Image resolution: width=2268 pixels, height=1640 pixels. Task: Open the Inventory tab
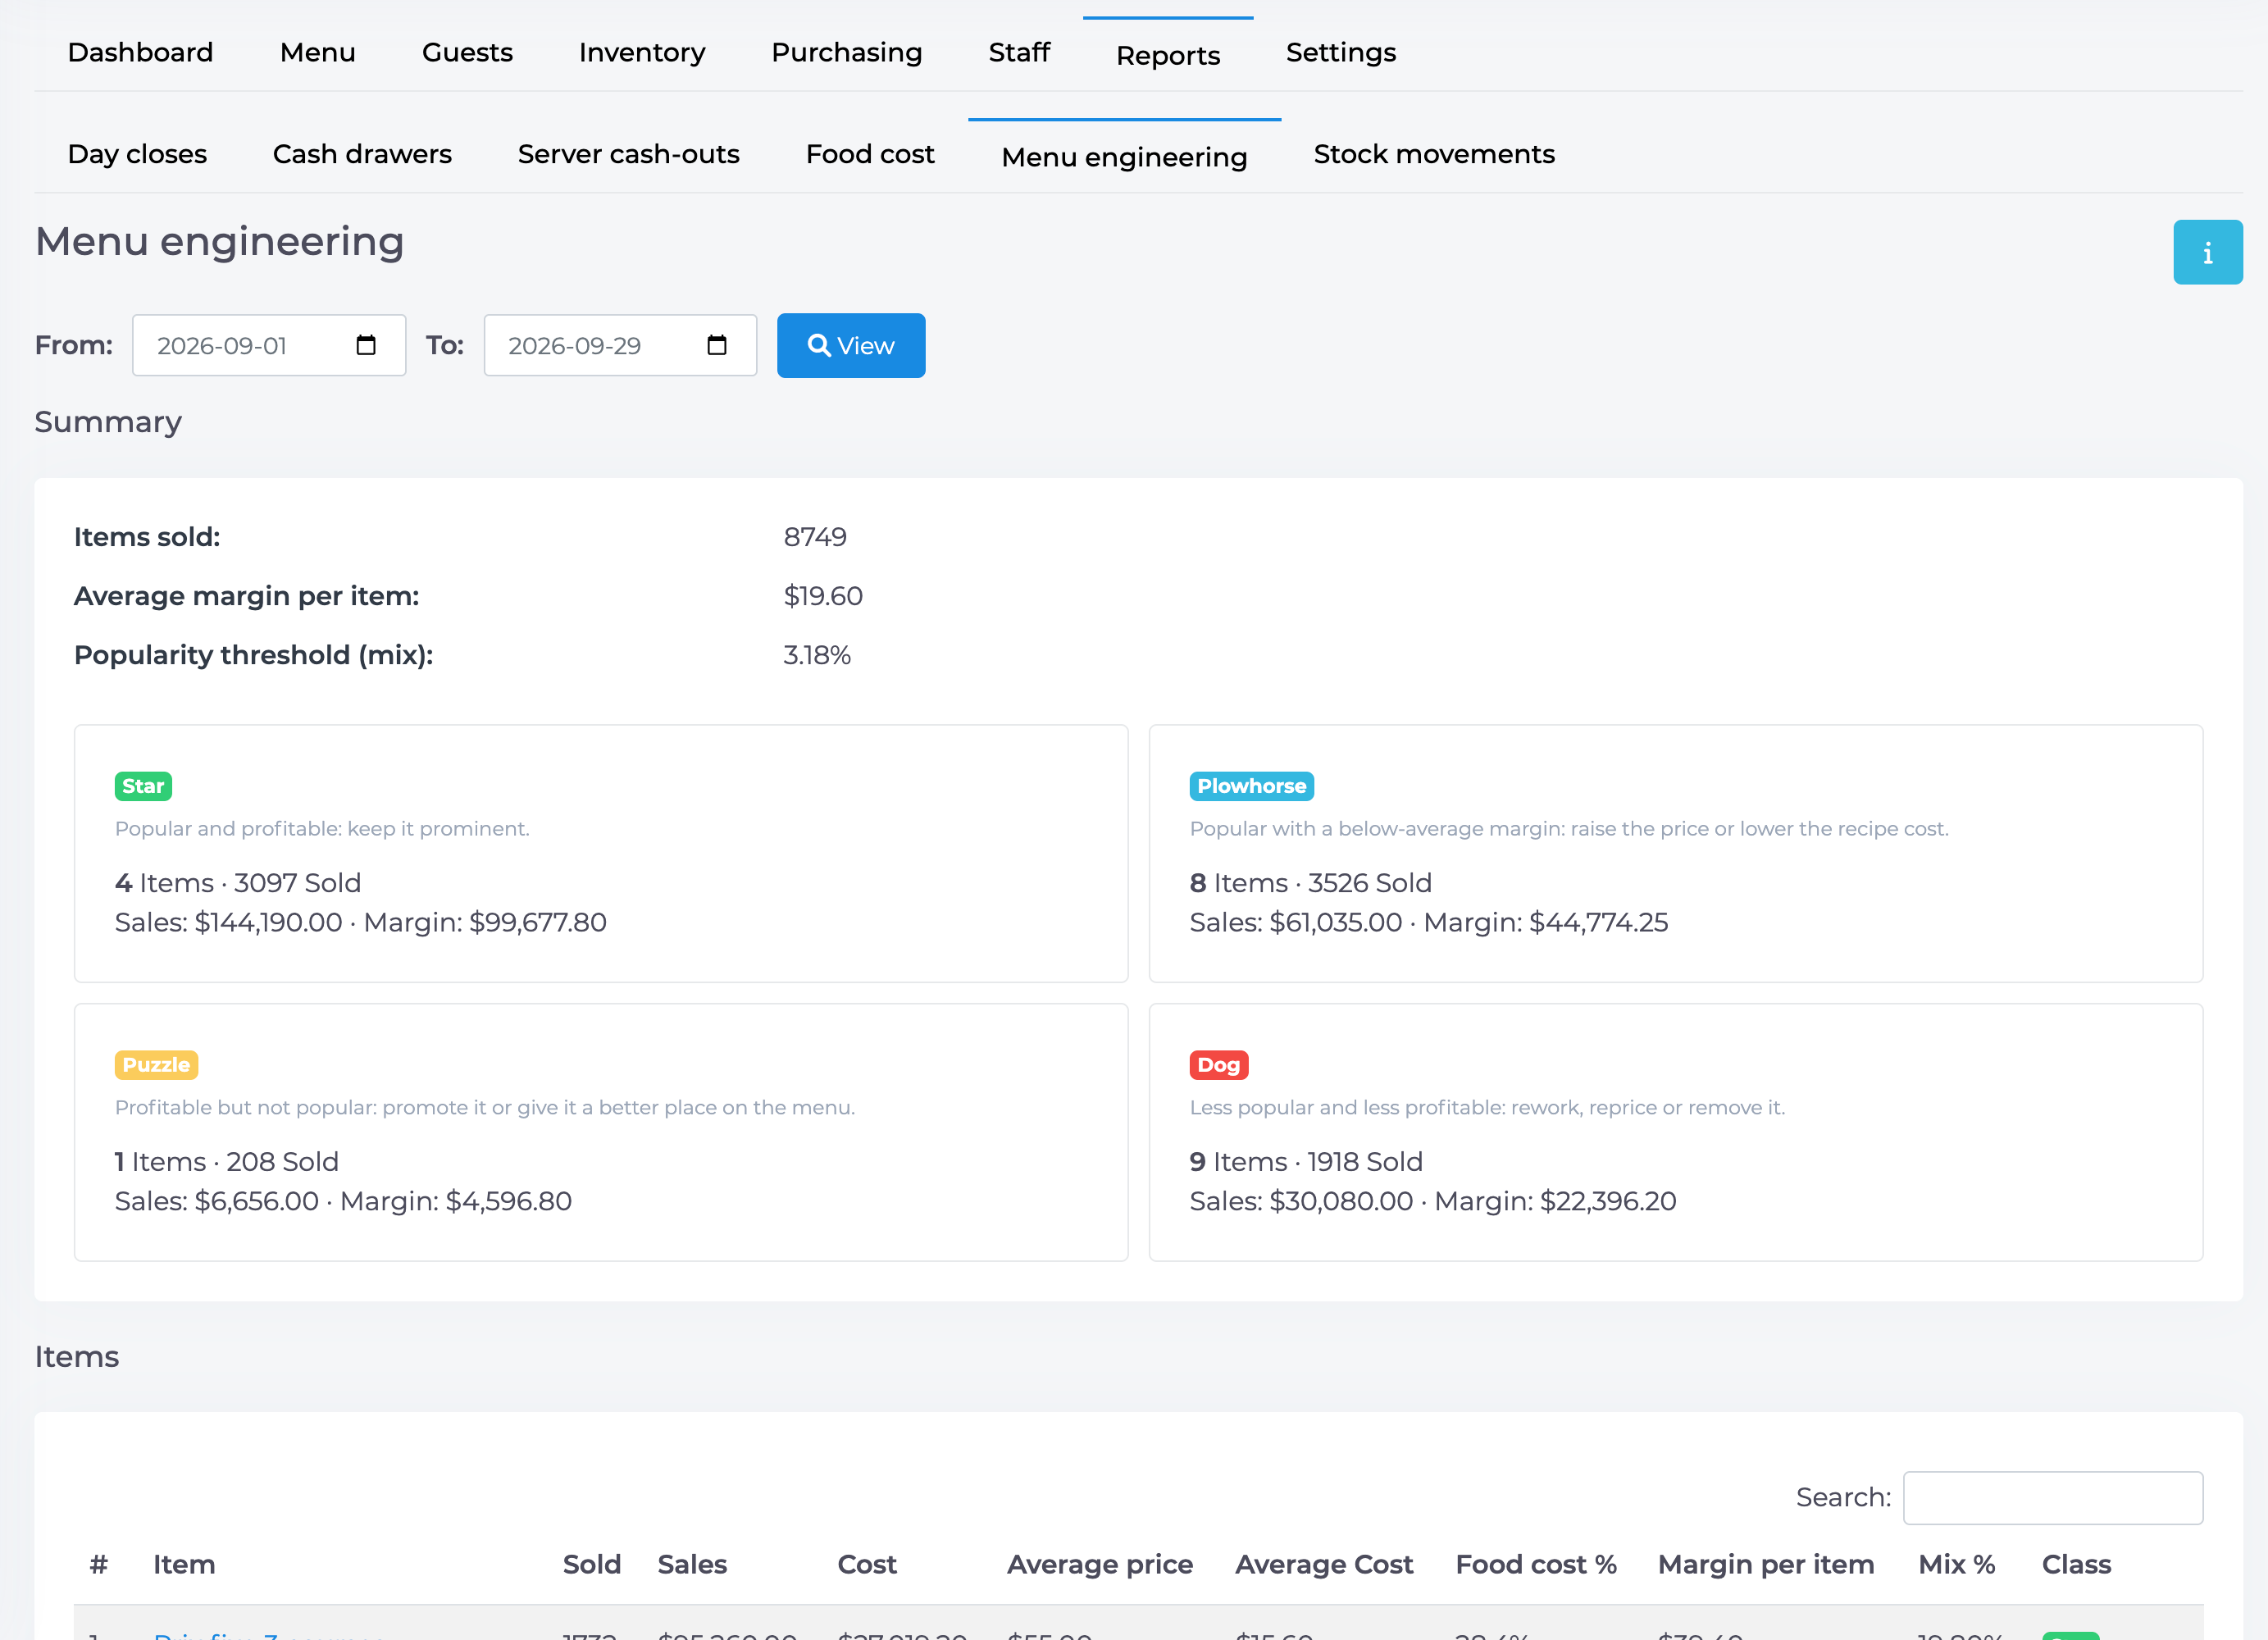click(642, 52)
